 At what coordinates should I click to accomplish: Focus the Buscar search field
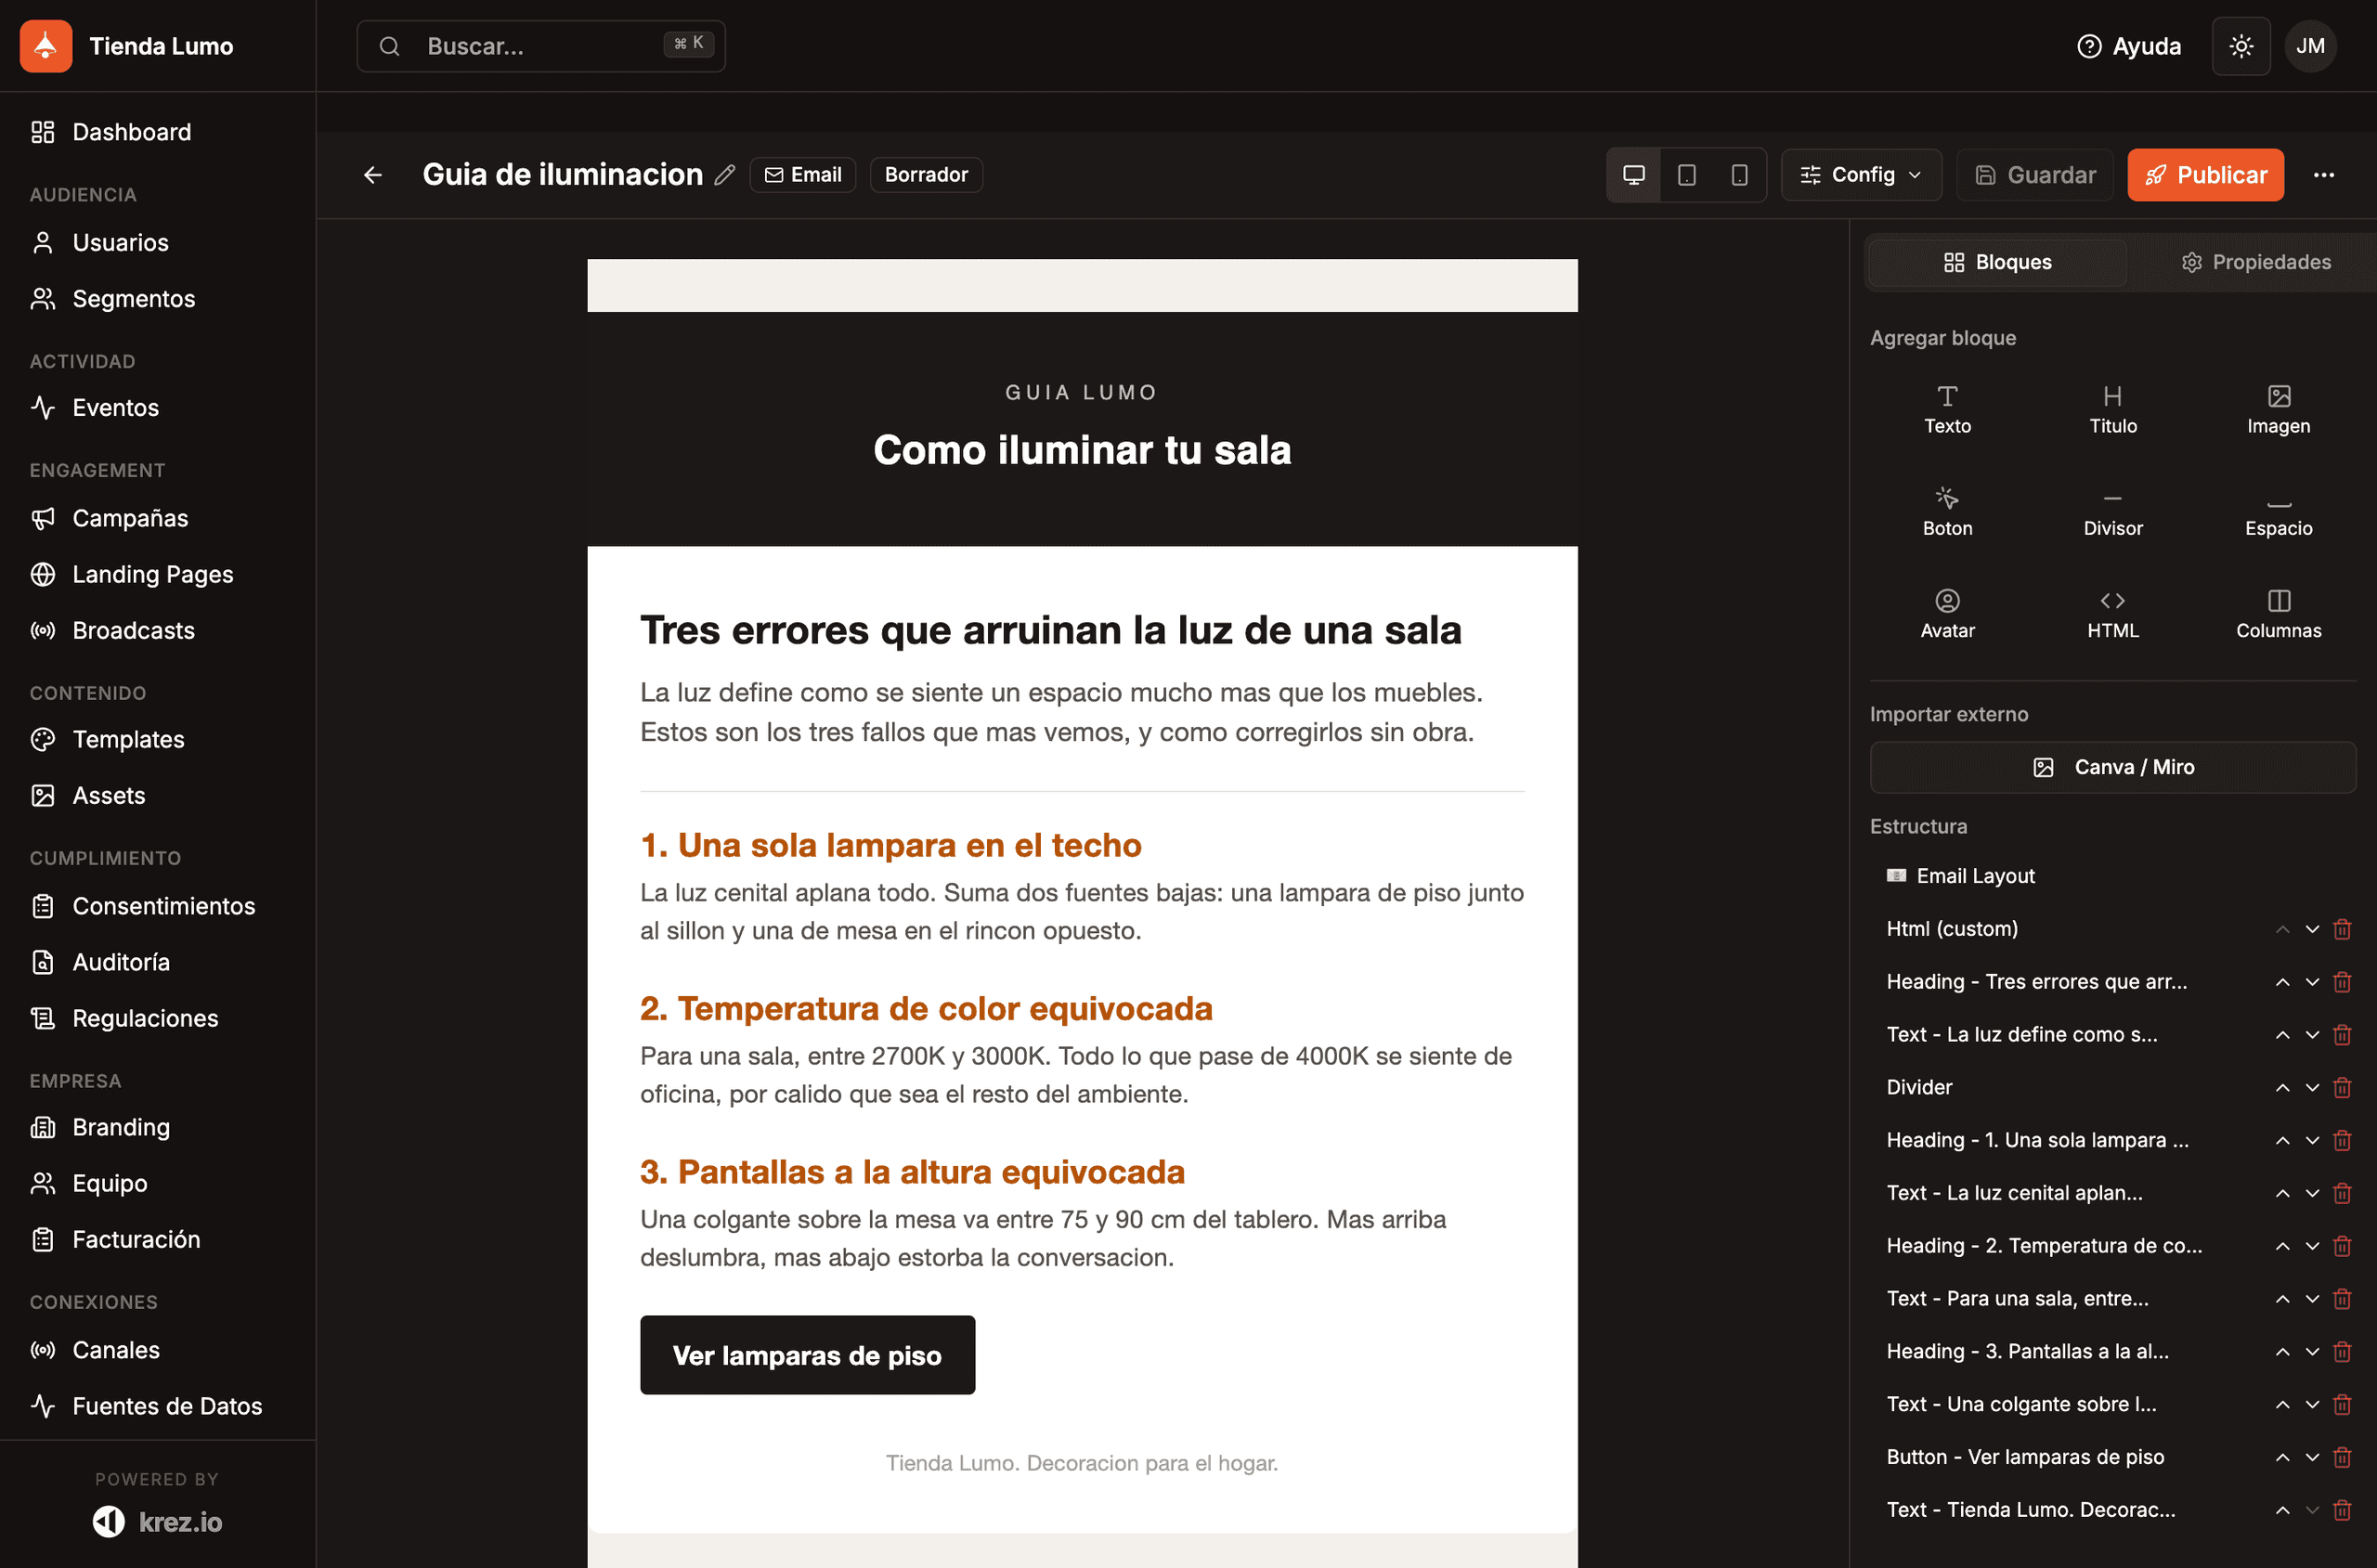coord(541,46)
